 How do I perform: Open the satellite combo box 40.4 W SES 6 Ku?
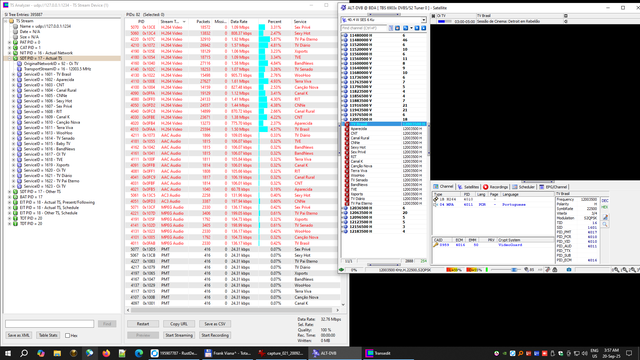coord(384,20)
